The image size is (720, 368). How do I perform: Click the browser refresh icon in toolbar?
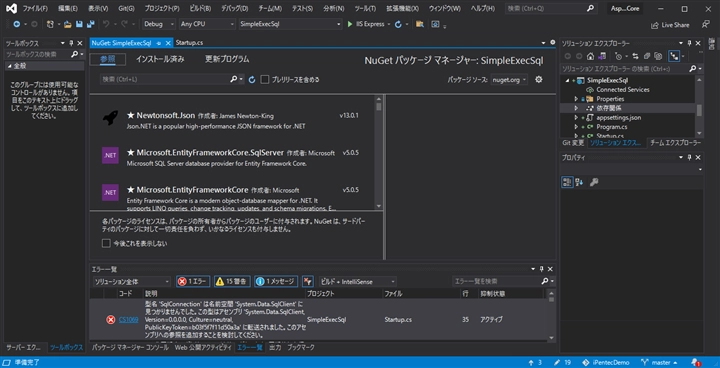[x=398, y=24]
